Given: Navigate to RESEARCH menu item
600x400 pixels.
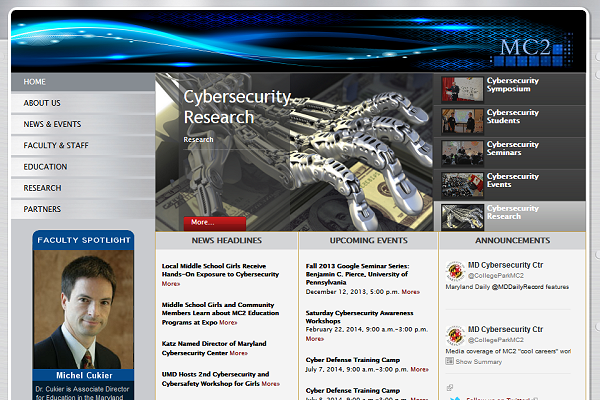Looking at the screenshot, I should coord(83,188).
